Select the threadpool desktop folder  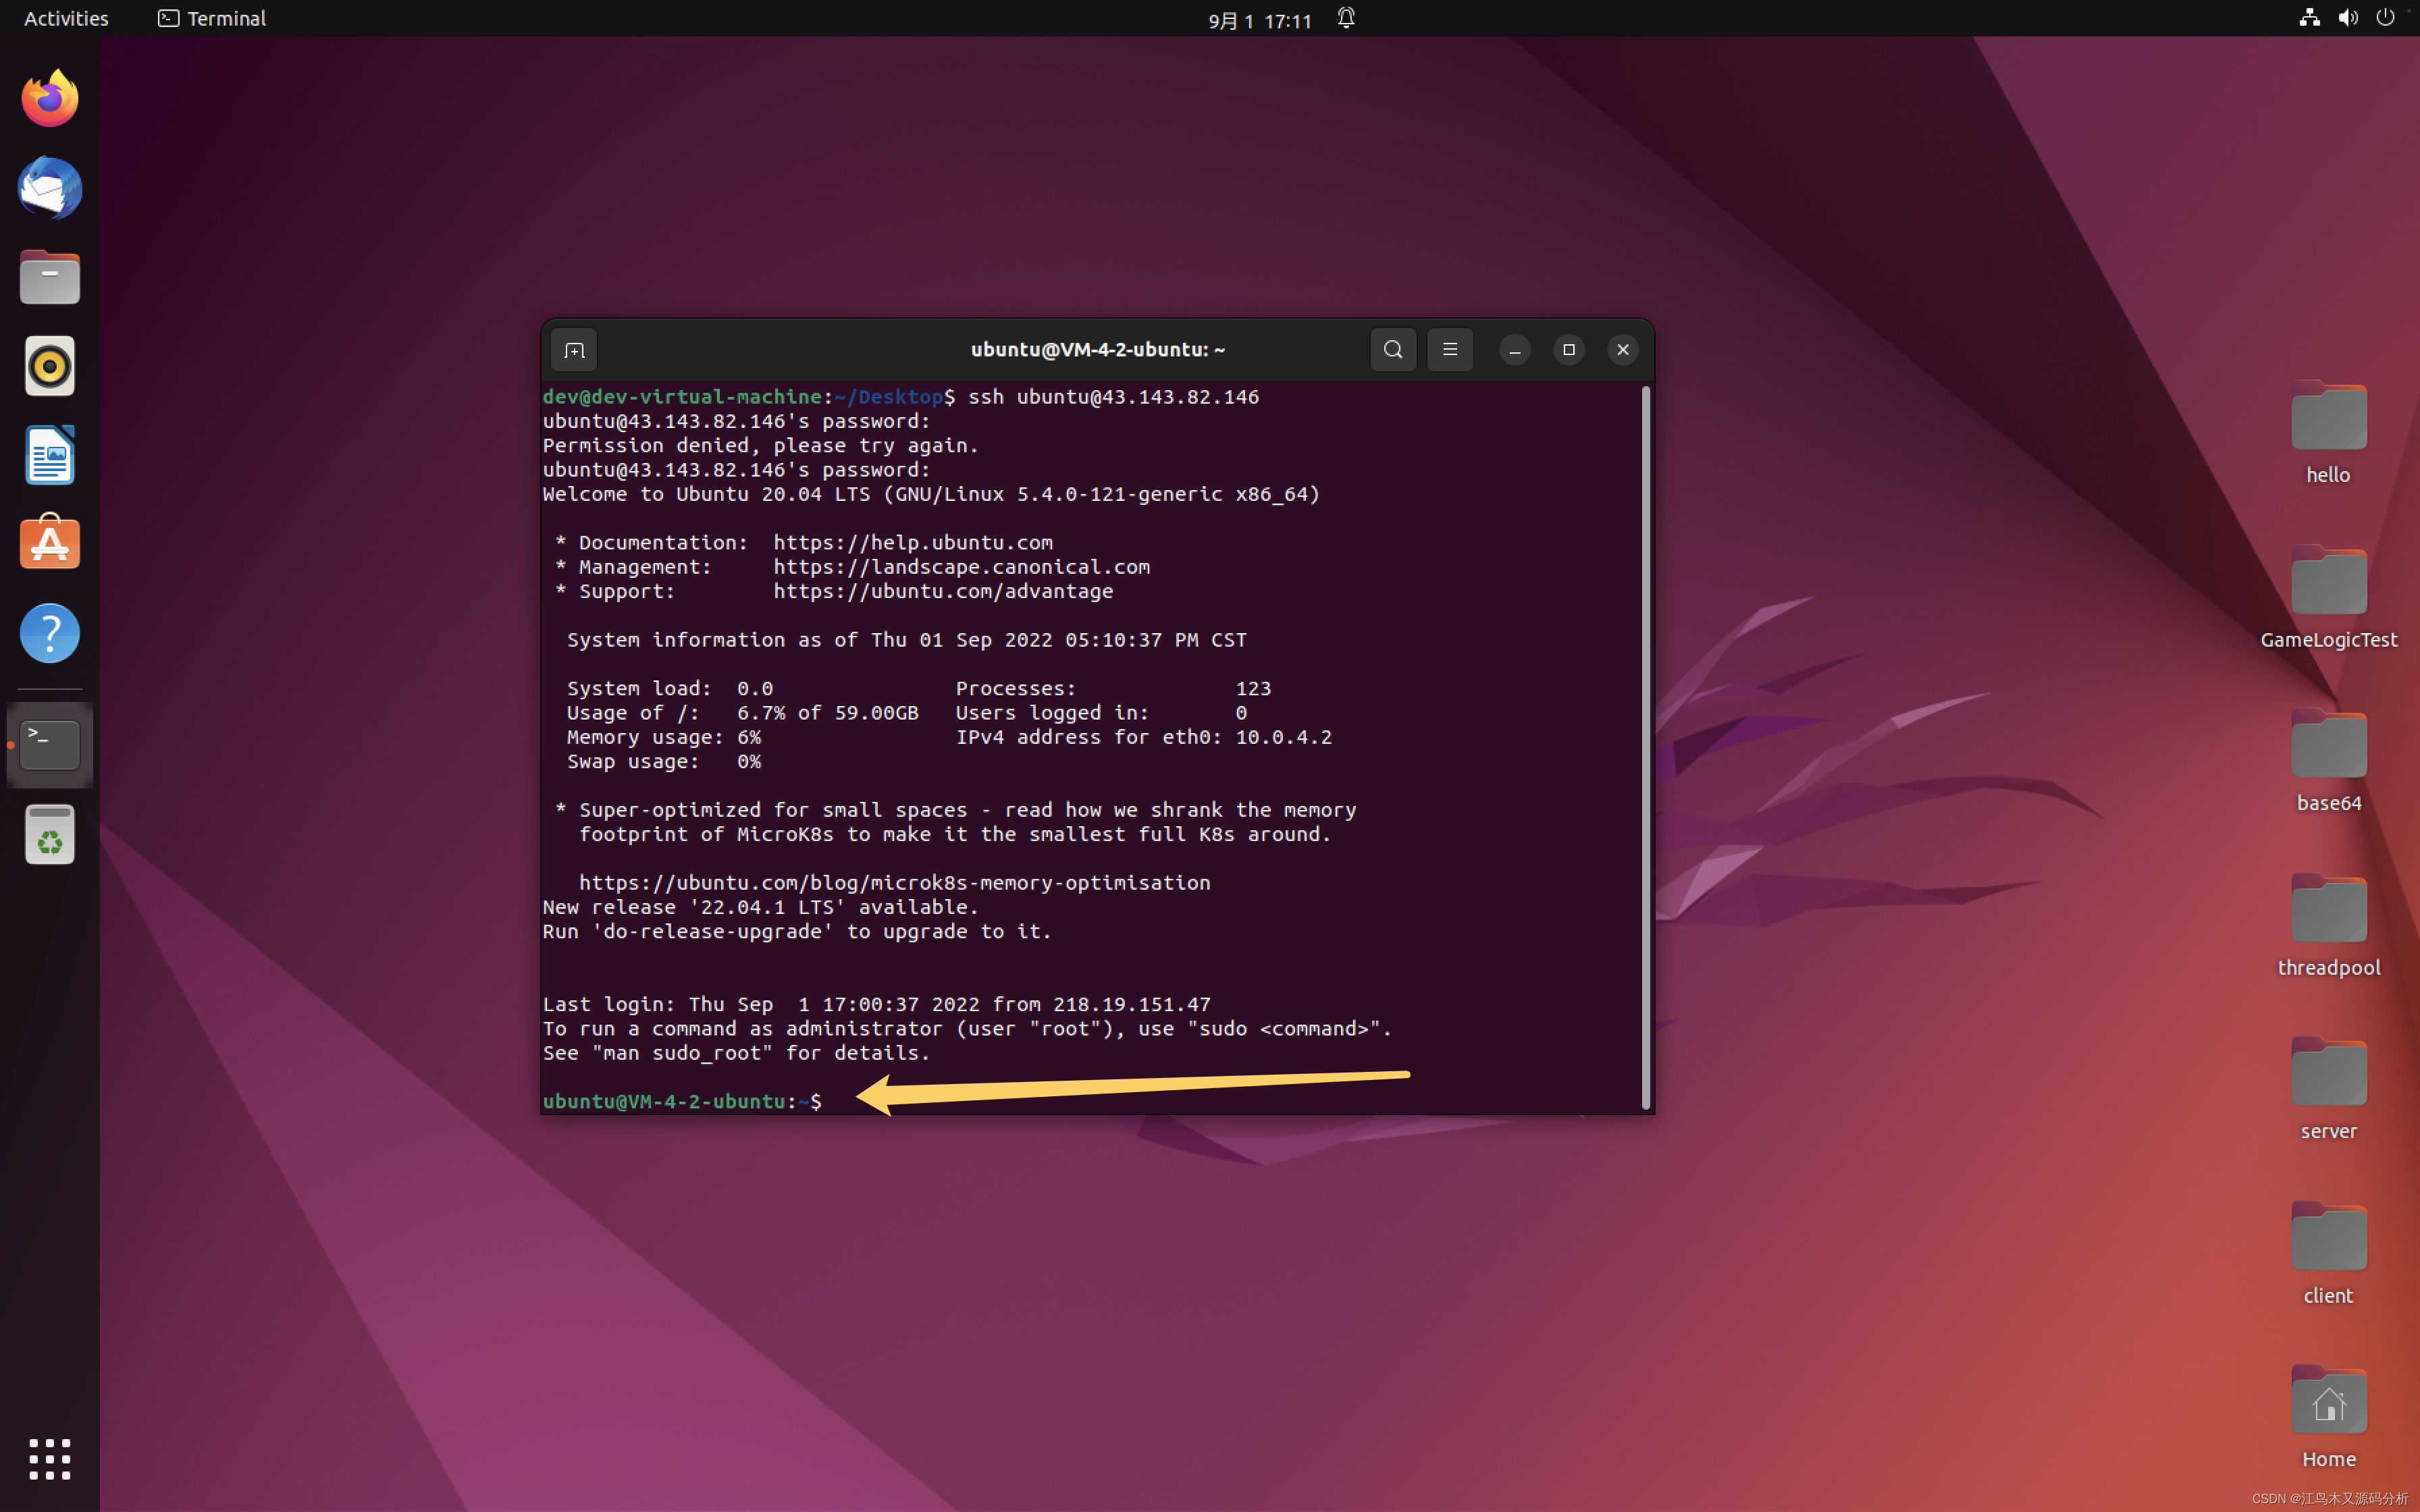pyautogui.click(x=2329, y=926)
